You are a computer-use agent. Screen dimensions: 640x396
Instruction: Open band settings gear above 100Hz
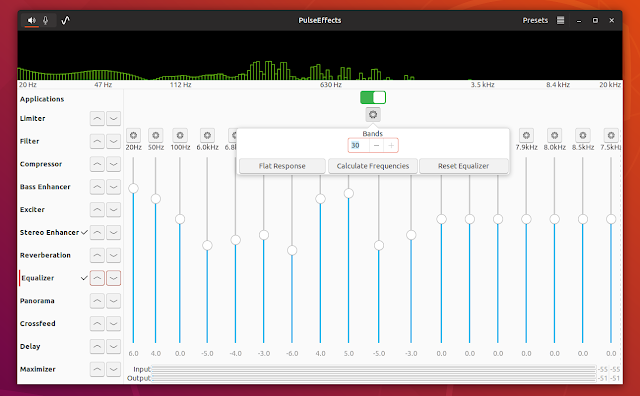tap(180, 135)
